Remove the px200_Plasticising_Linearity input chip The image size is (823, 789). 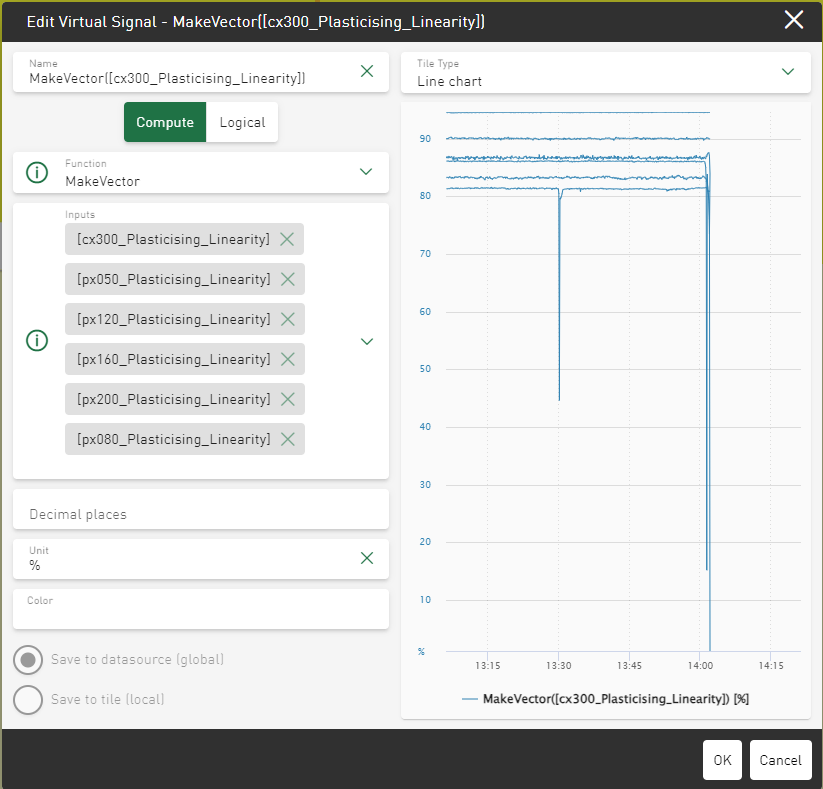coord(288,399)
